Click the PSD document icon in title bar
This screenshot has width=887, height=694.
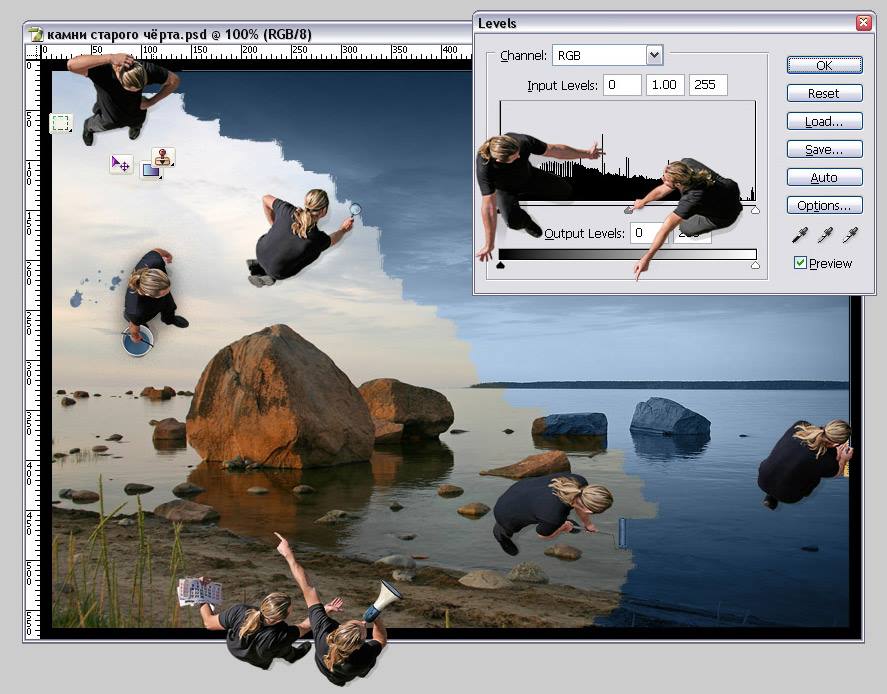[x=36, y=35]
